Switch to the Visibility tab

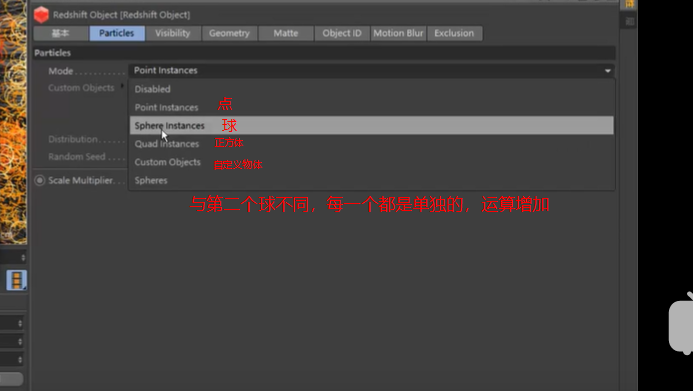click(x=173, y=33)
